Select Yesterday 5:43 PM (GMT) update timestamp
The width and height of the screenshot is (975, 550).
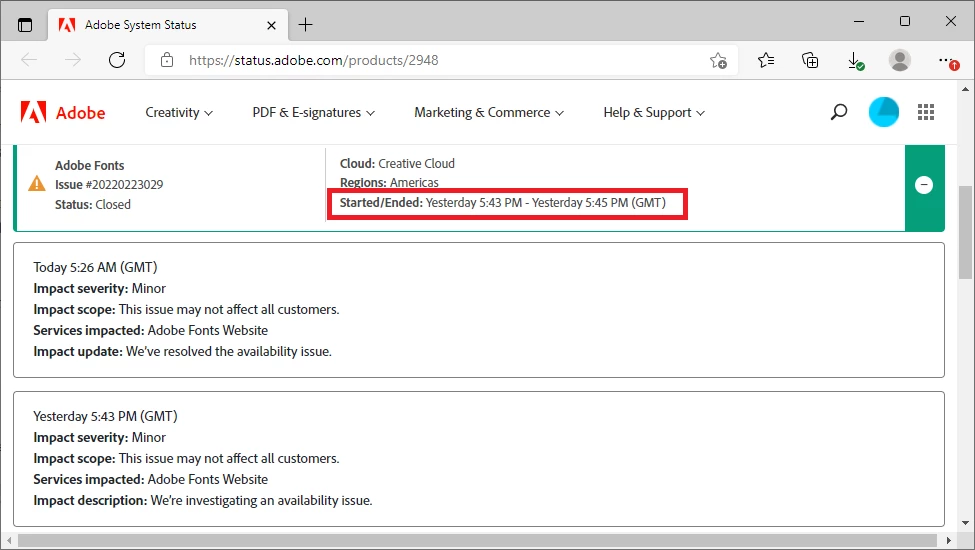point(105,416)
